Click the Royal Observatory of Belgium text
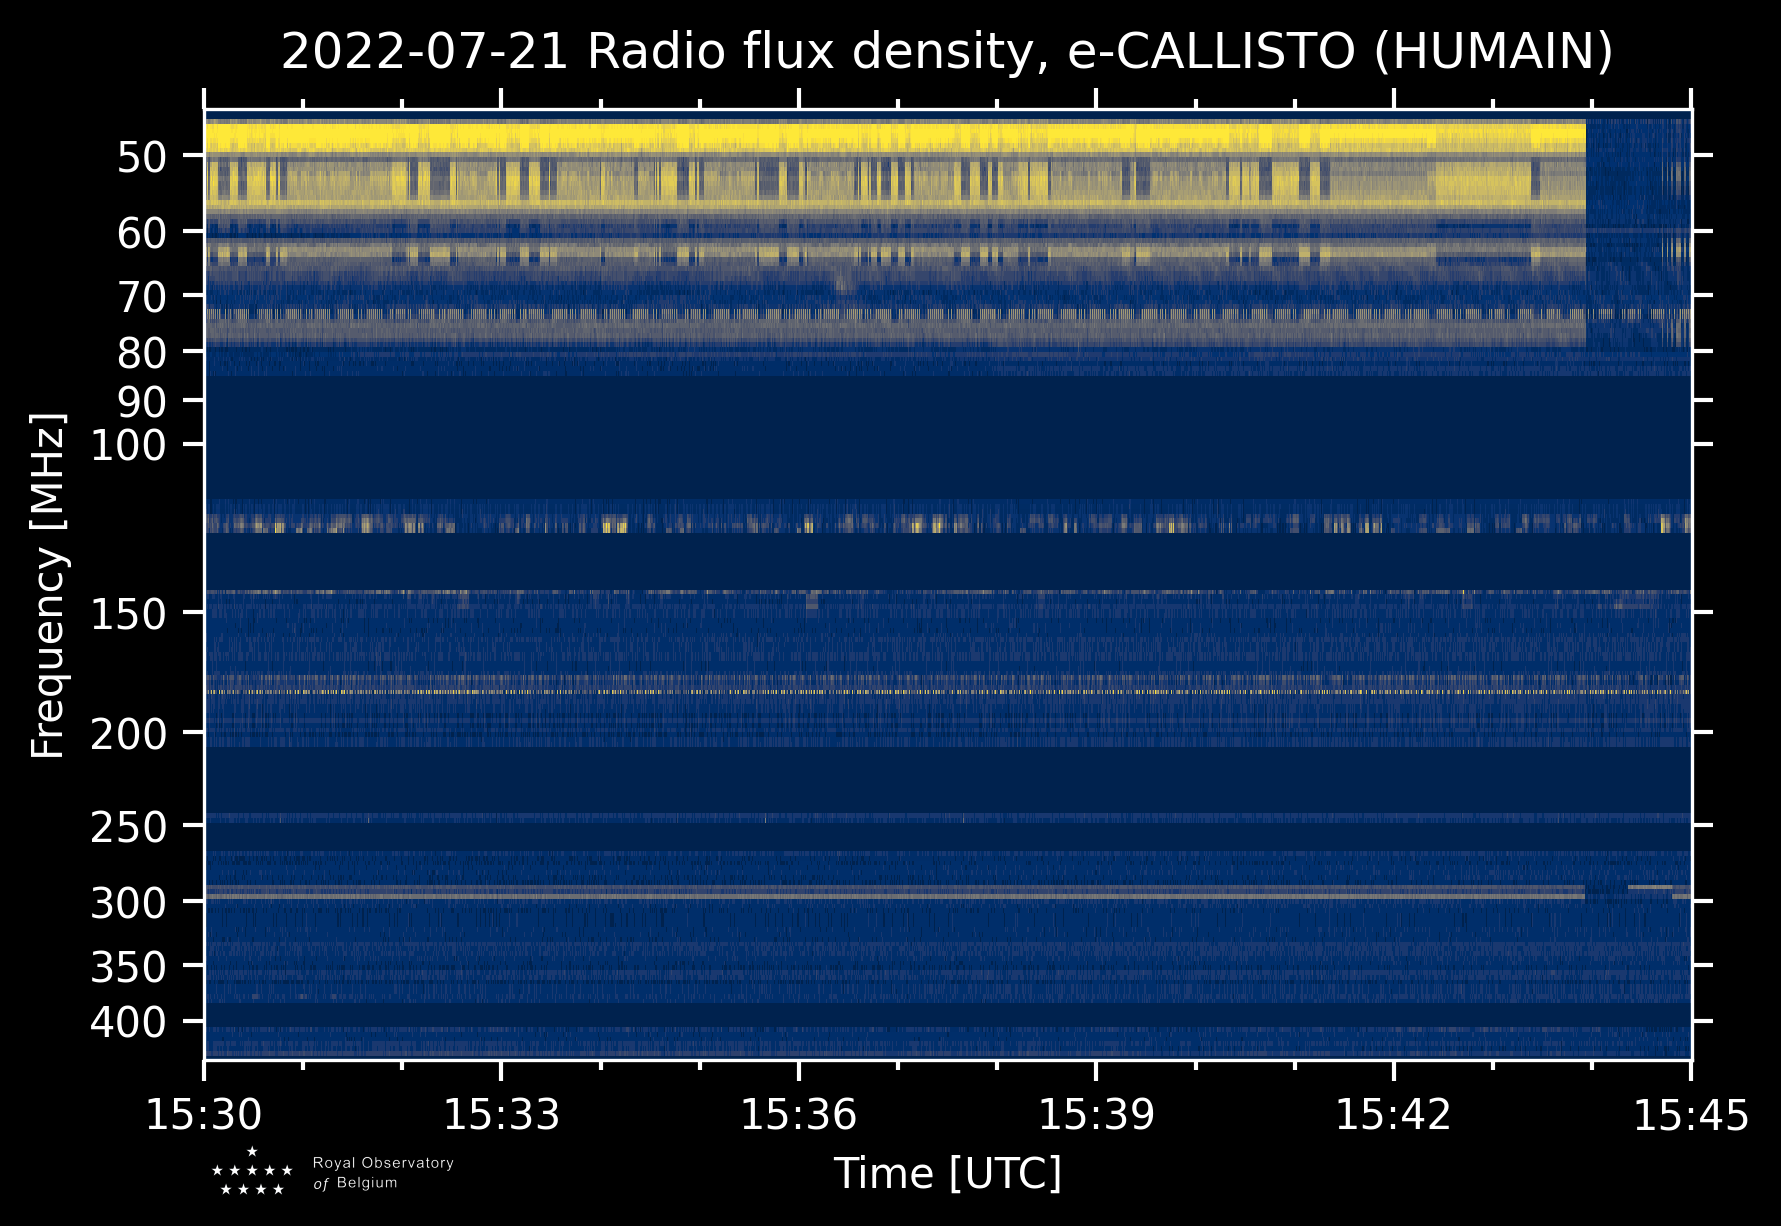1781x1226 pixels. pos(383,1173)
